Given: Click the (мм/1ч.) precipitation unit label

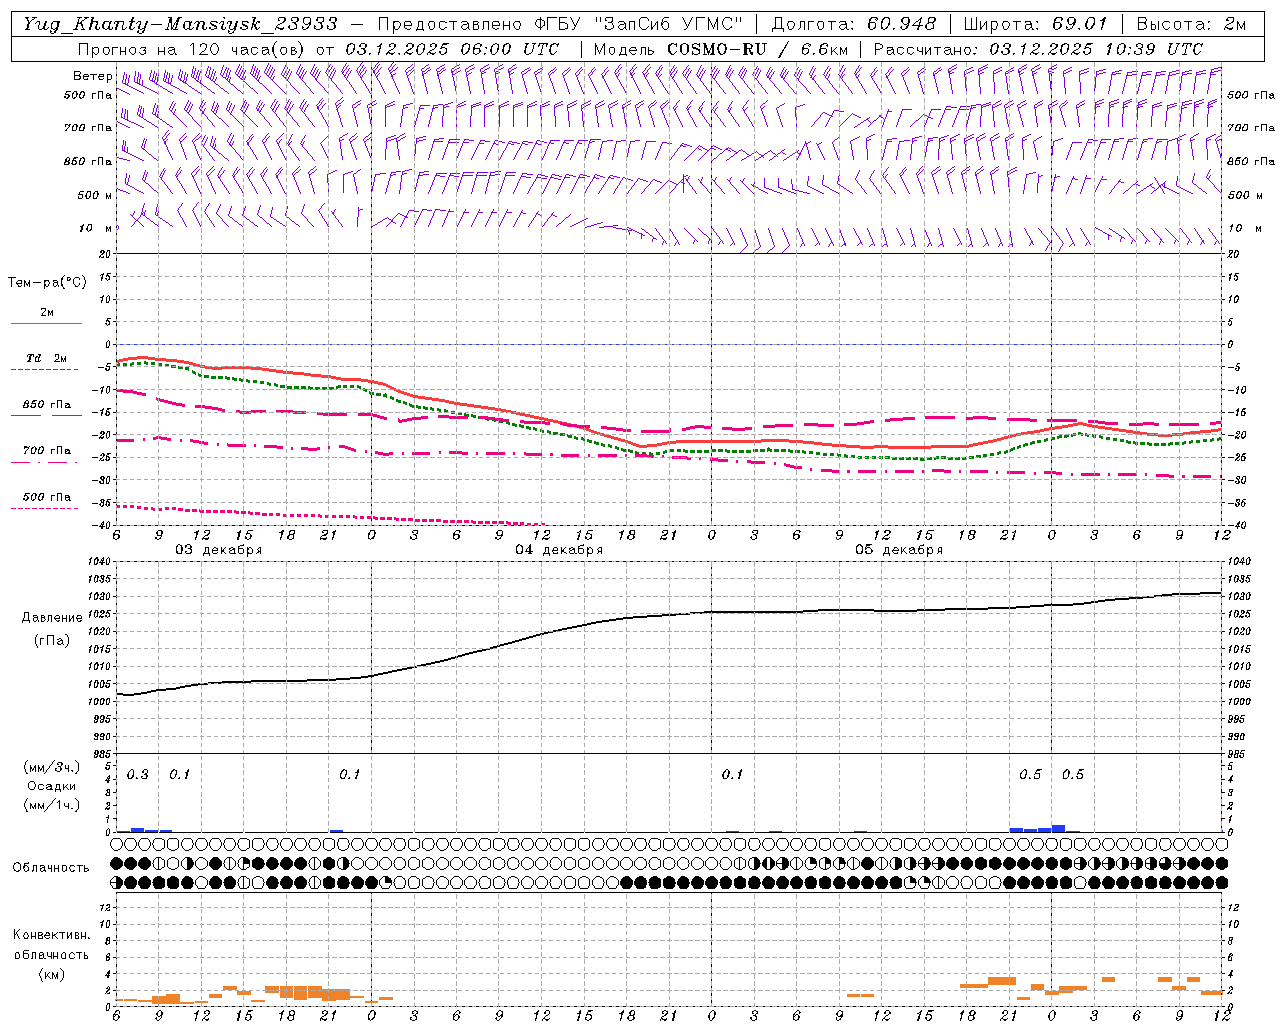Looking at the screenshot, I should click(52, 805).
